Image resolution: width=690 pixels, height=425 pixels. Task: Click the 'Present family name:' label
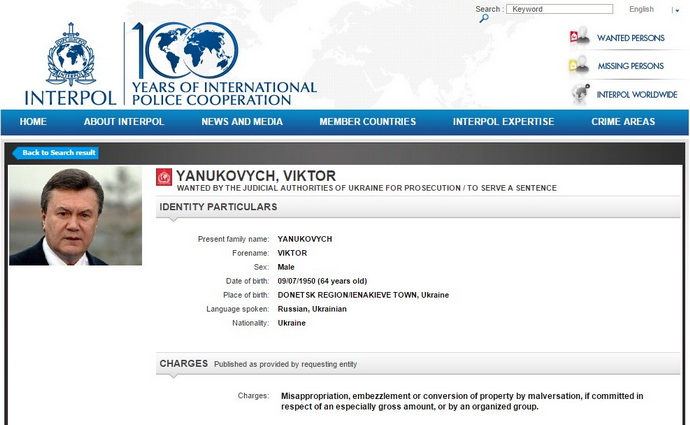point(233,239)
